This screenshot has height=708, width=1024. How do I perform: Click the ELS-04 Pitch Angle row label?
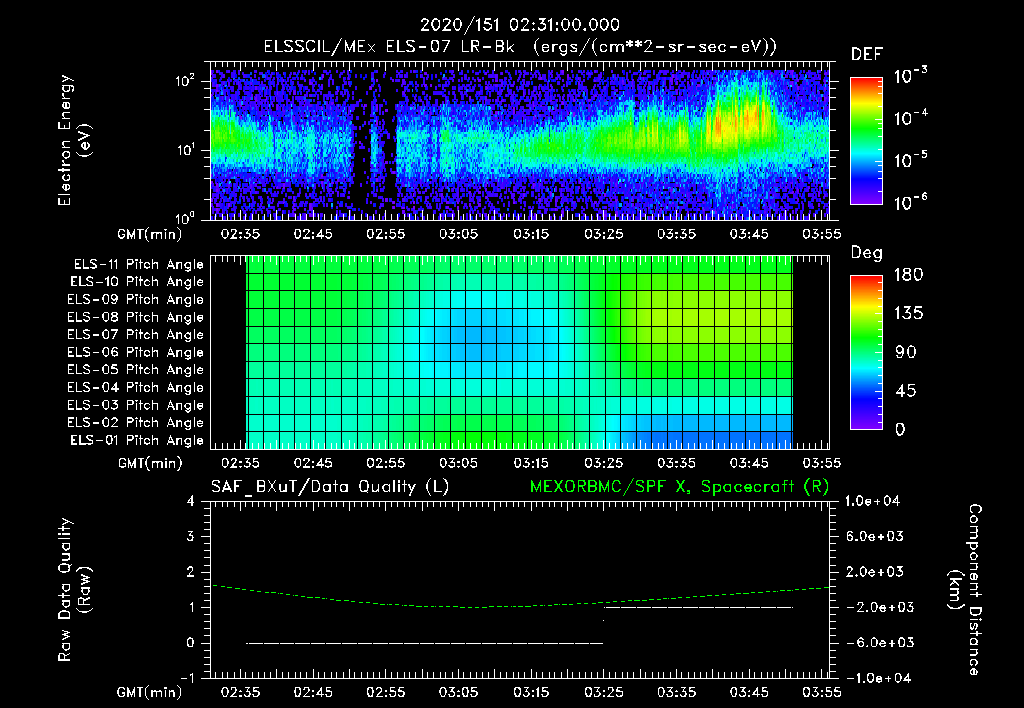[x=136, y=387]
